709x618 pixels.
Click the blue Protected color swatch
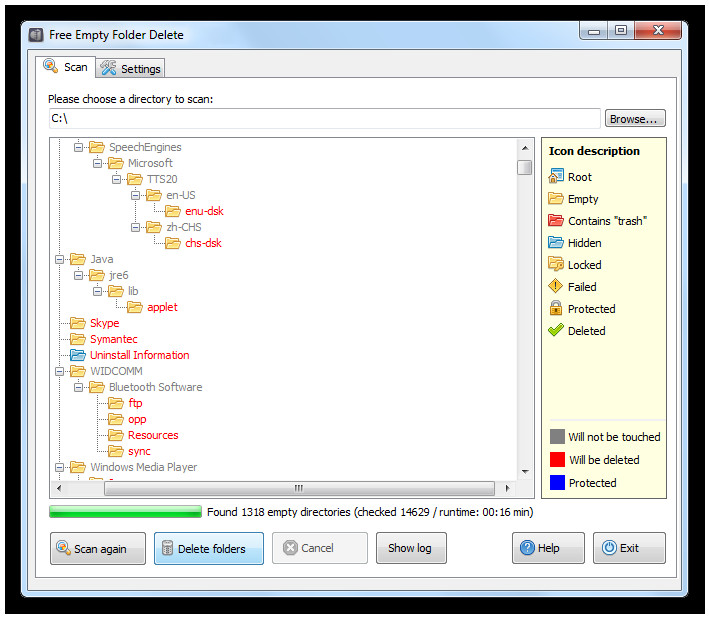pos(557,482)
